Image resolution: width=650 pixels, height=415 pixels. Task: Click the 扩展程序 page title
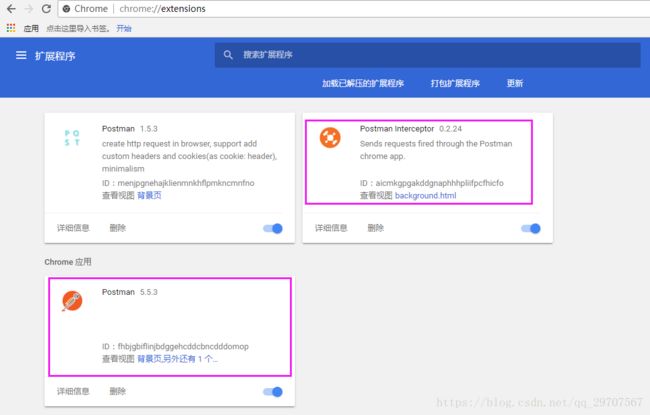[x=55, y=56]
